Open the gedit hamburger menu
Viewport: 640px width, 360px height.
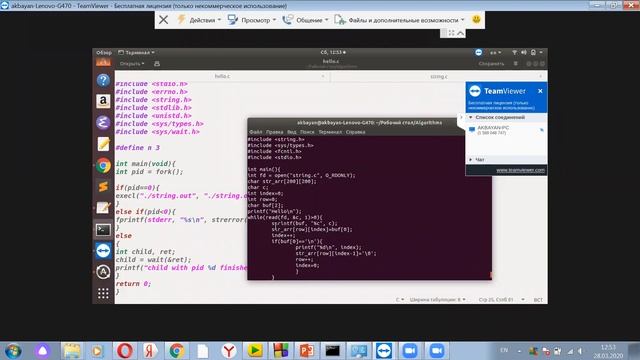(516, 64)
